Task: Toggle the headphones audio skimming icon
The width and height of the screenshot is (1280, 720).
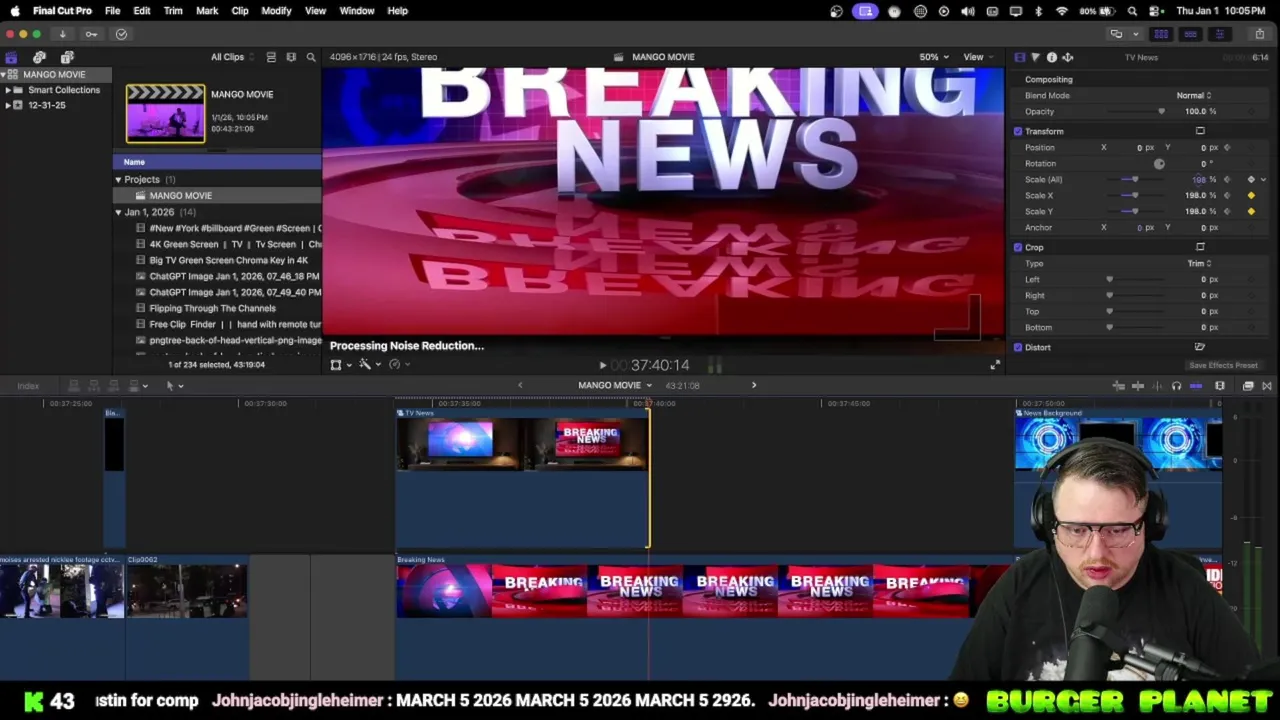Action: pos(1176,386)
